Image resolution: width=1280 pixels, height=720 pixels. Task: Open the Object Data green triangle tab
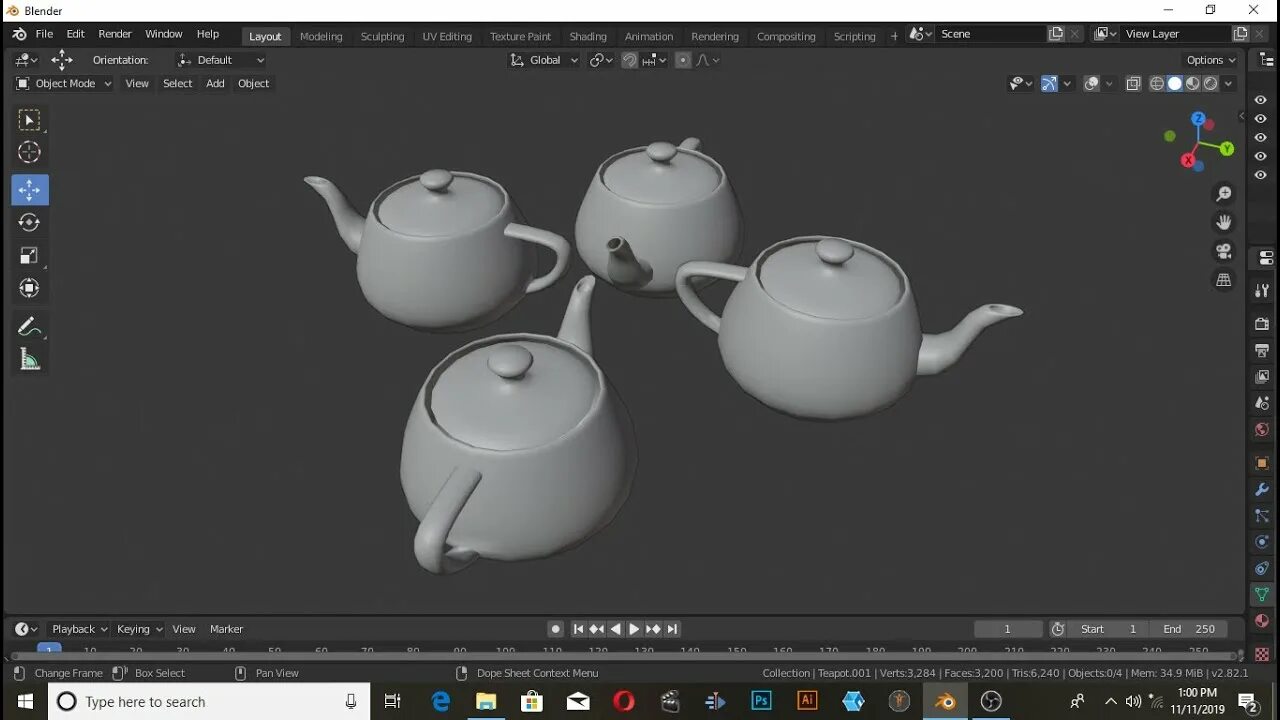(1262, 595)
